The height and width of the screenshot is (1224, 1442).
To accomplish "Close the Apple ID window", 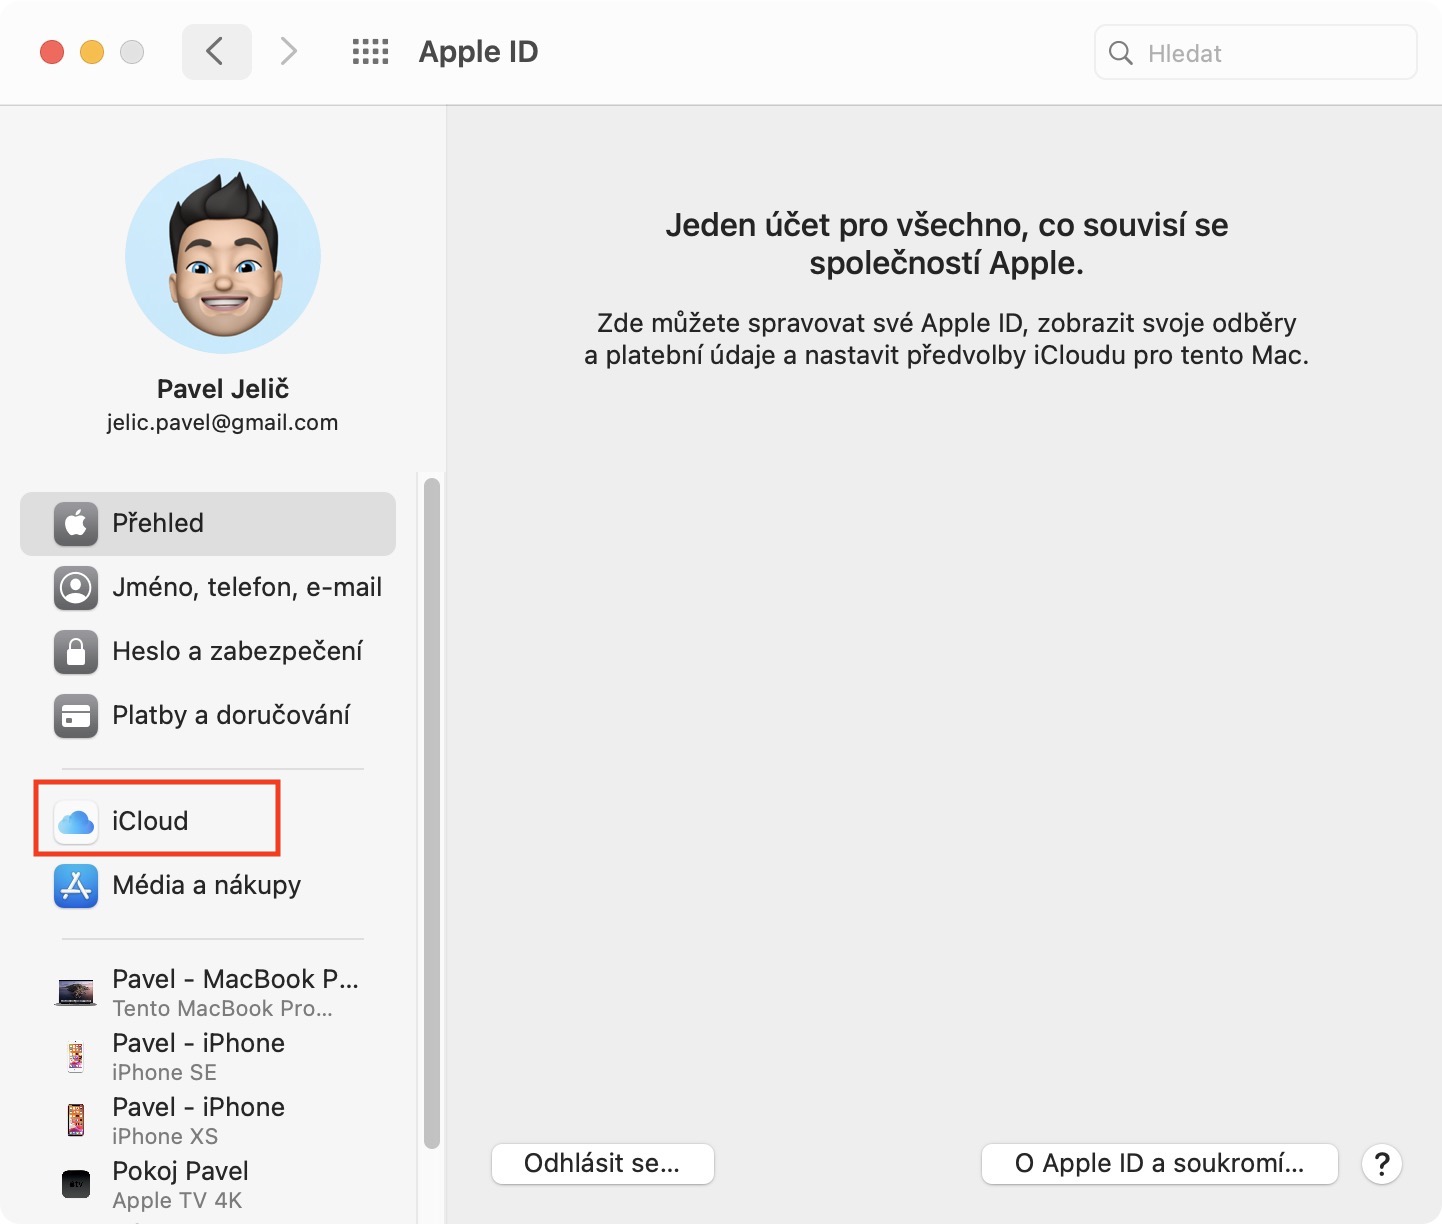I will click(52, 52).
